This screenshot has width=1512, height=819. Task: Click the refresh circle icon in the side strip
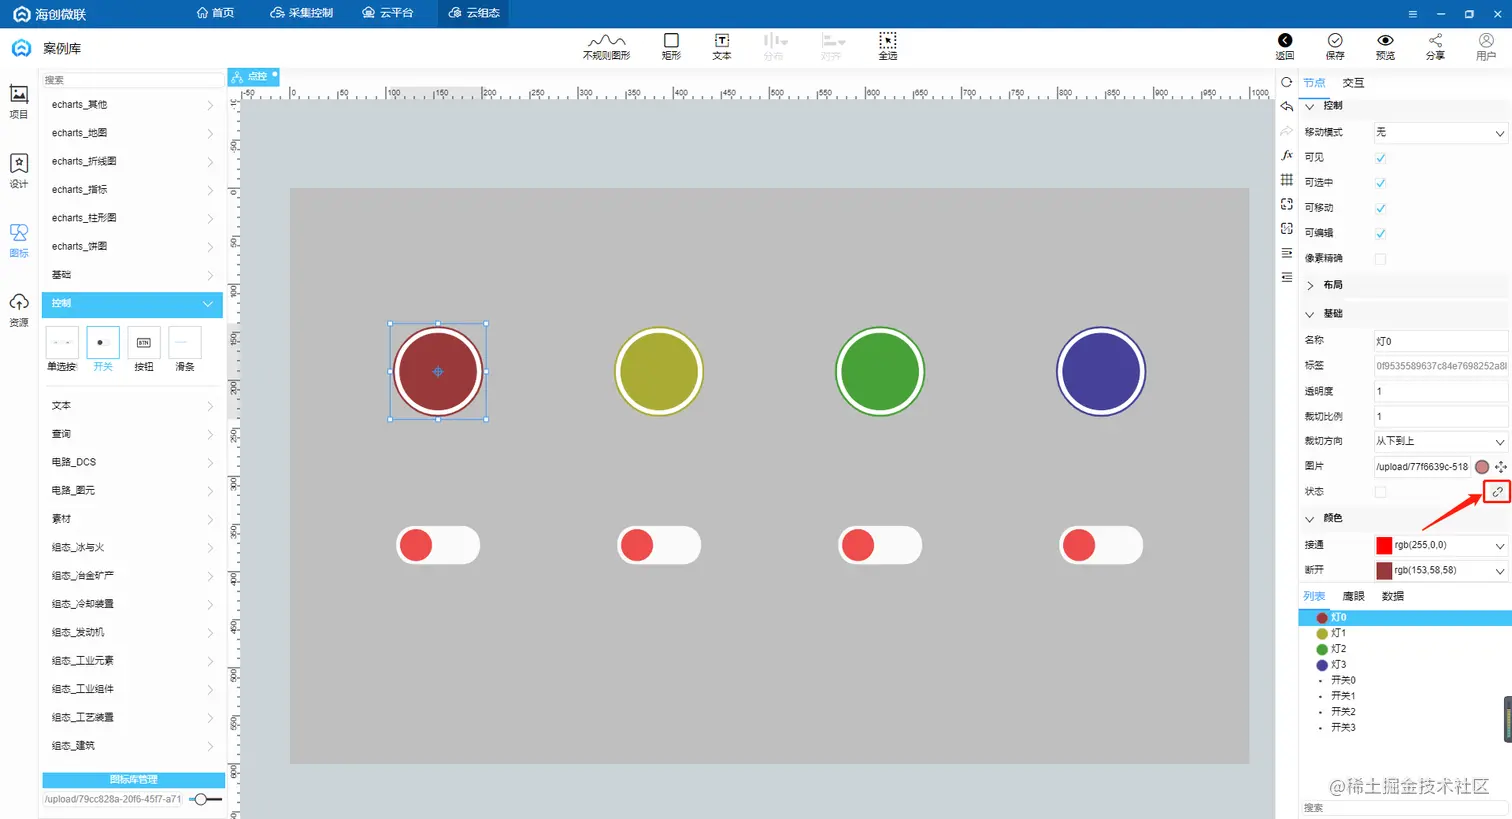[1287, 82]
